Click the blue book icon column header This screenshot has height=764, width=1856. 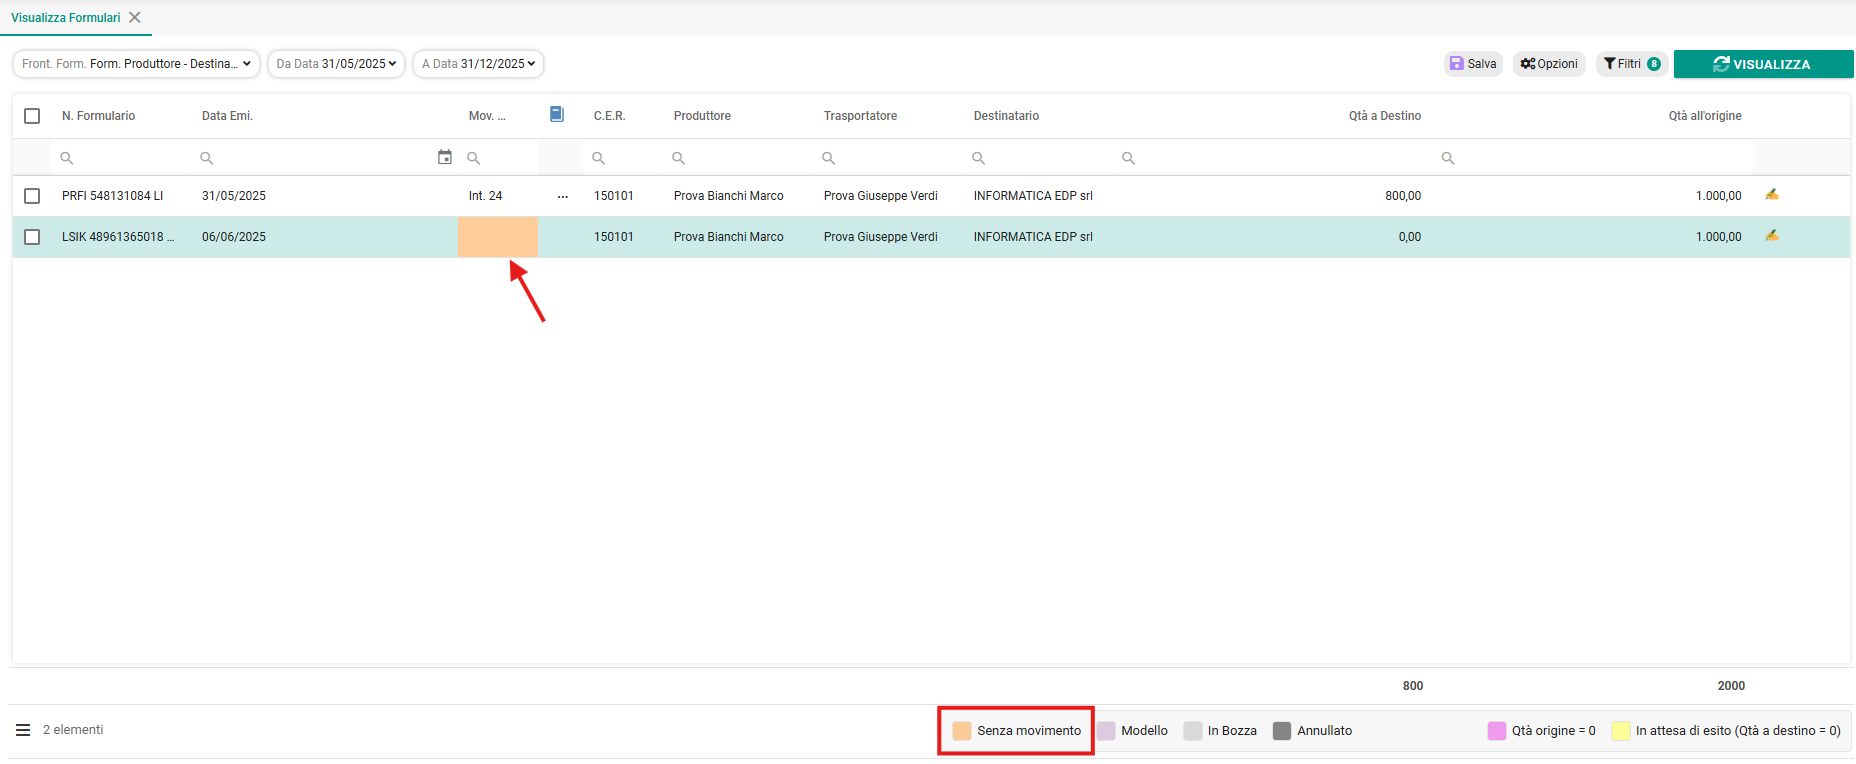pyautogui.click(x=557, y=115)
